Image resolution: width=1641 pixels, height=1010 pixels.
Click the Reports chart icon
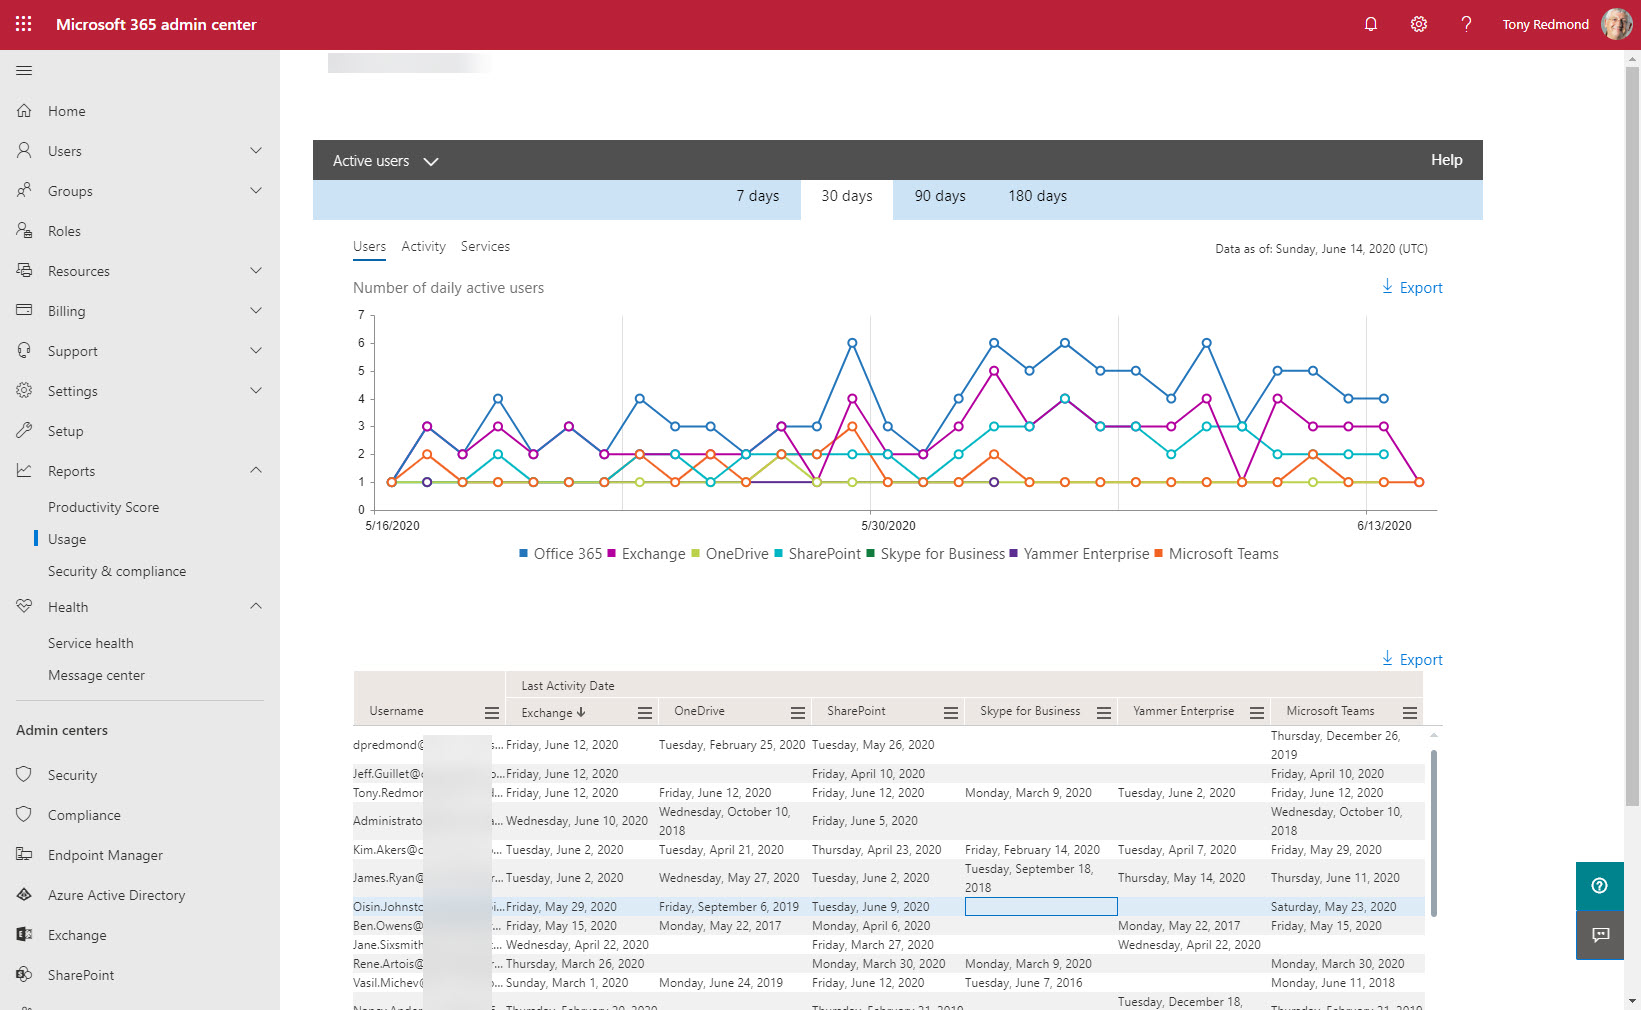24,471
